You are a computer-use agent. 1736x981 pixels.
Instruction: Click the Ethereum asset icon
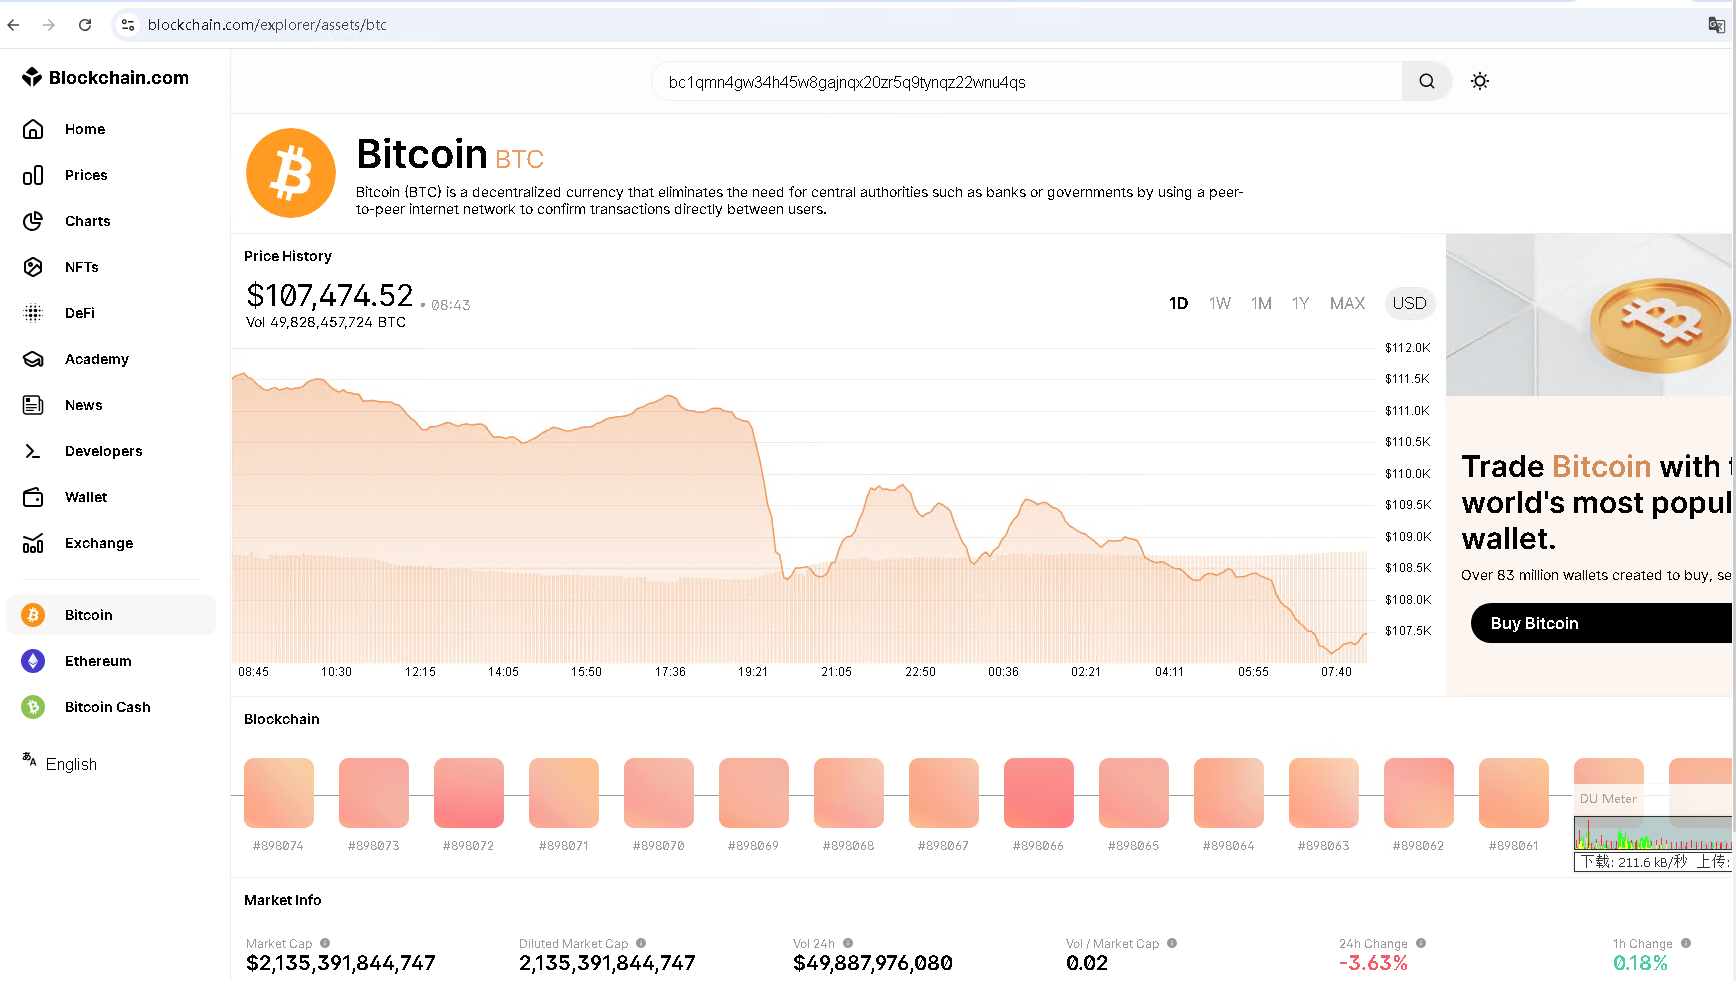(33, 661)
